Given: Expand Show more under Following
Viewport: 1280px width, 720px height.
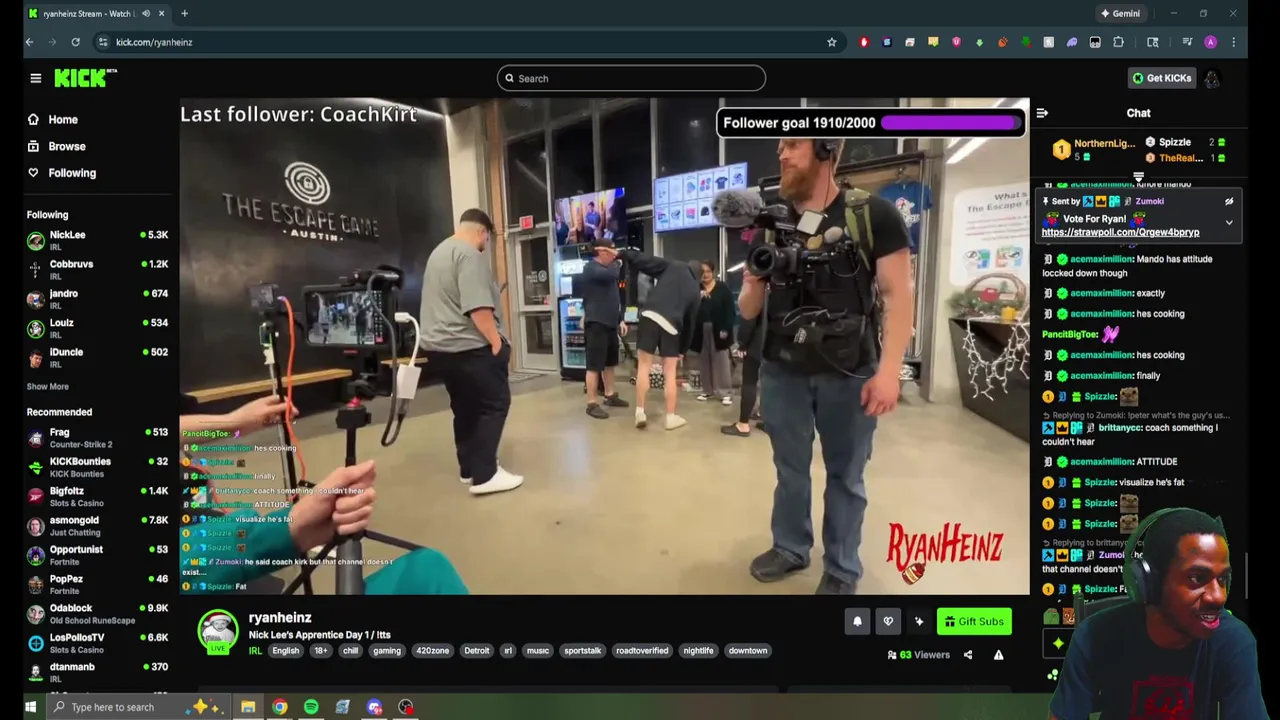Looking at the screenshot, I should point(47,386).
